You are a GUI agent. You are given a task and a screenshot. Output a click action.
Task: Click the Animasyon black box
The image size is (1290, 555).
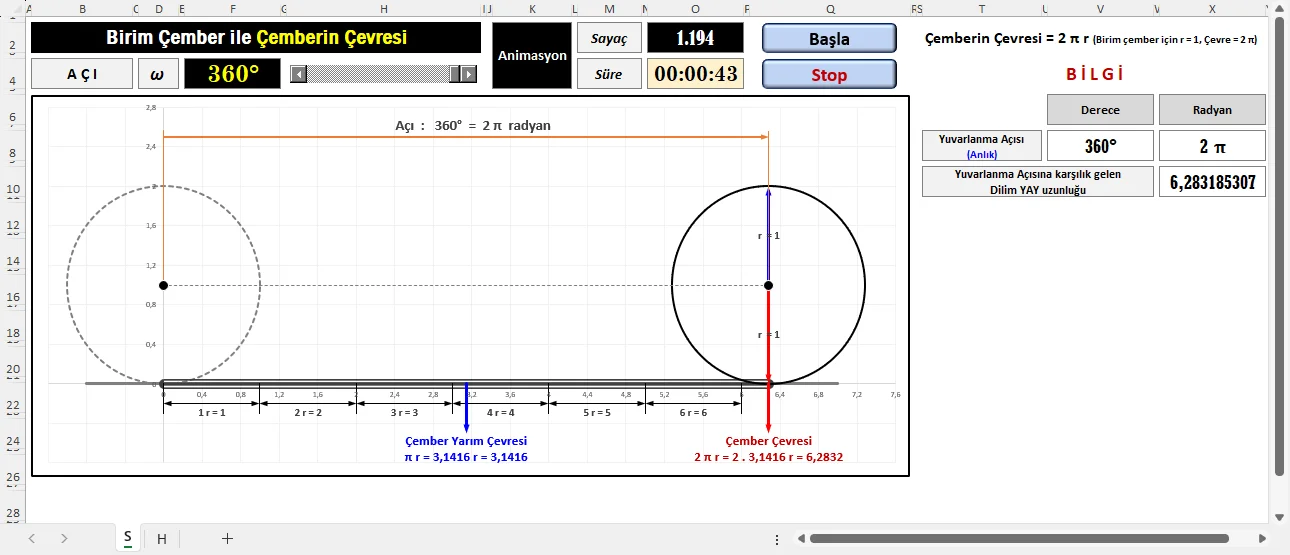pyautogui.click(x=533, y=56)
